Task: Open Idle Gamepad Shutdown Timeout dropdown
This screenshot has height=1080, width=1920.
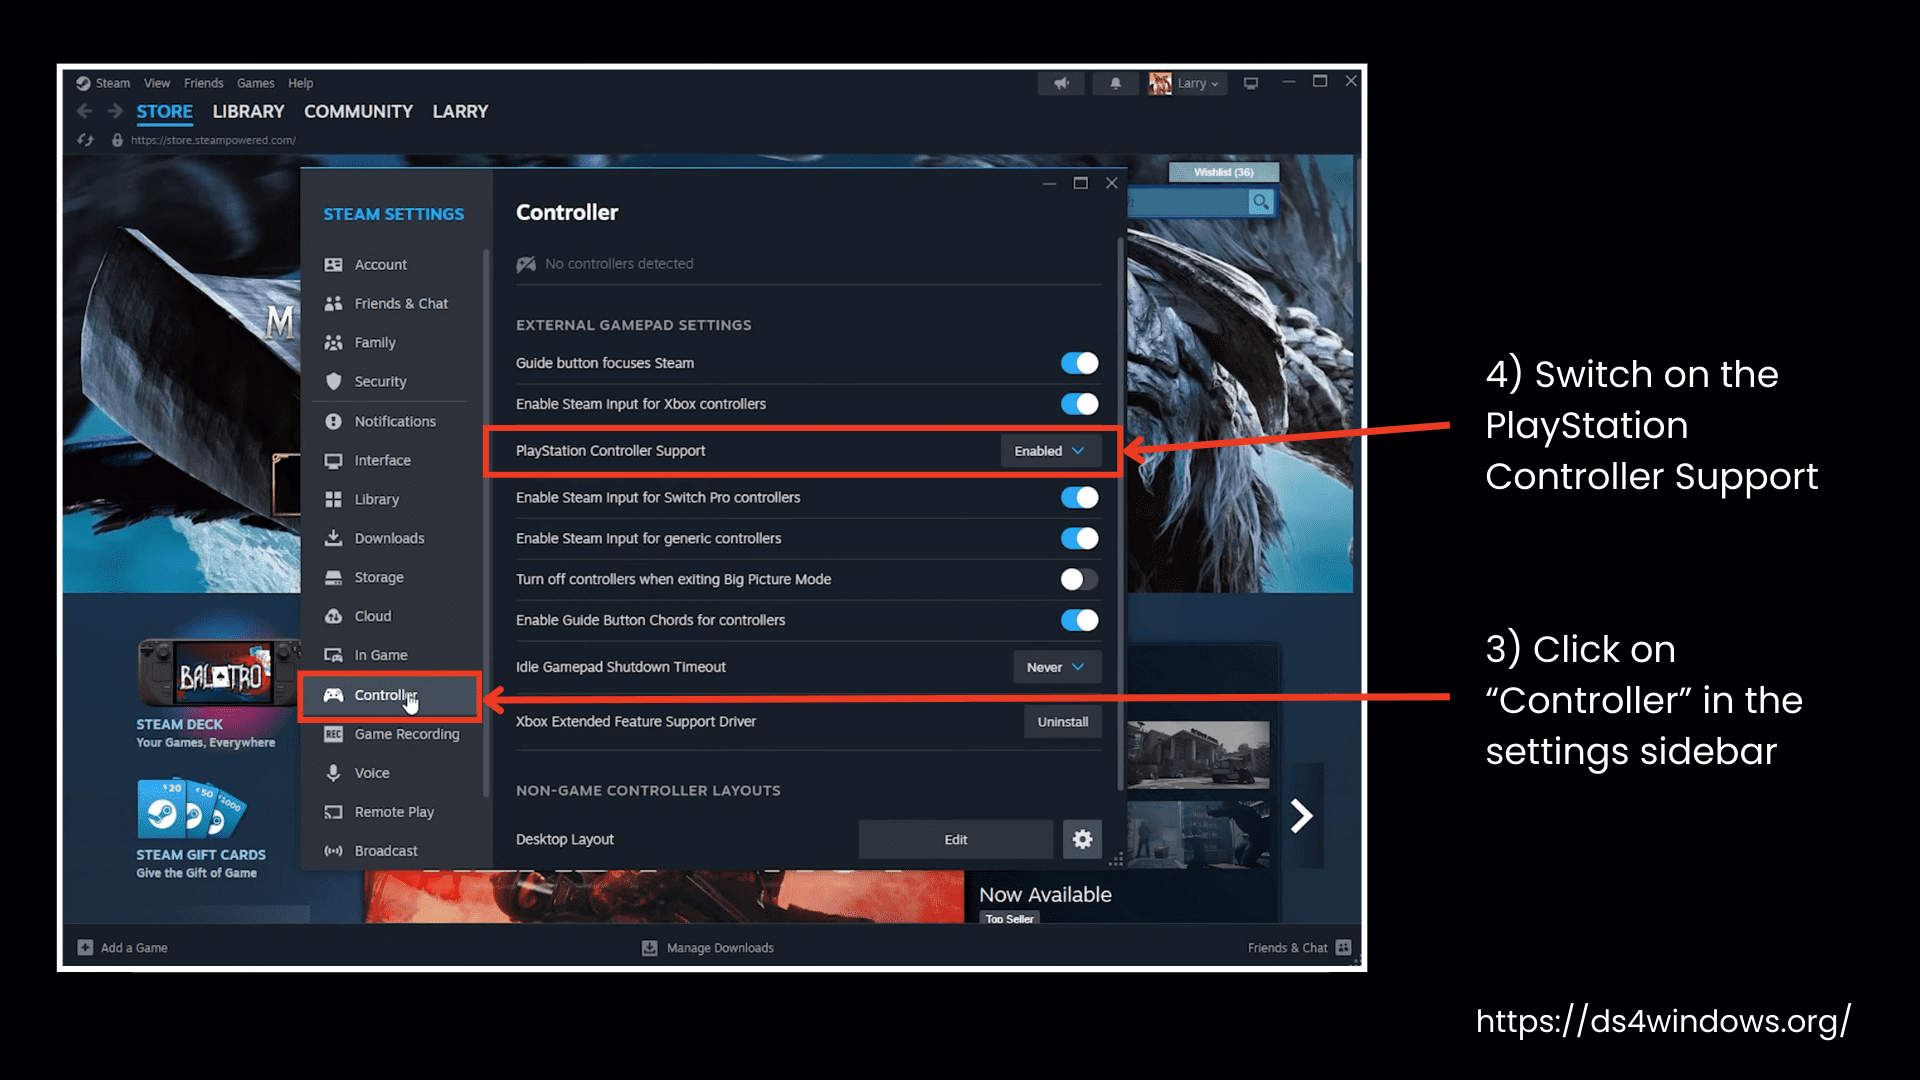Action: click(x=1056, y=667)
